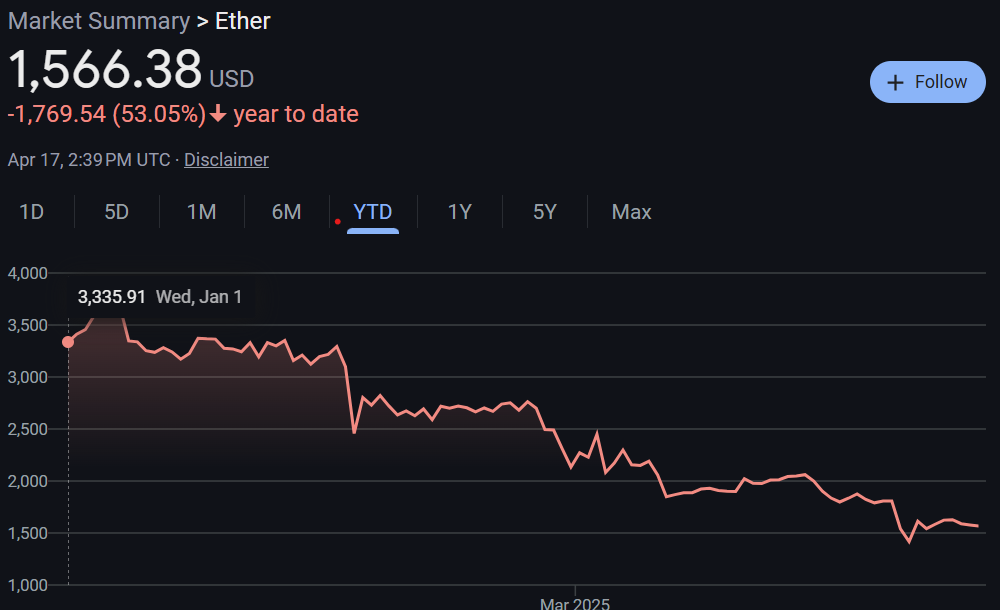Open the 6M chart range
The image size is (1000, 610).
(286, 212)
